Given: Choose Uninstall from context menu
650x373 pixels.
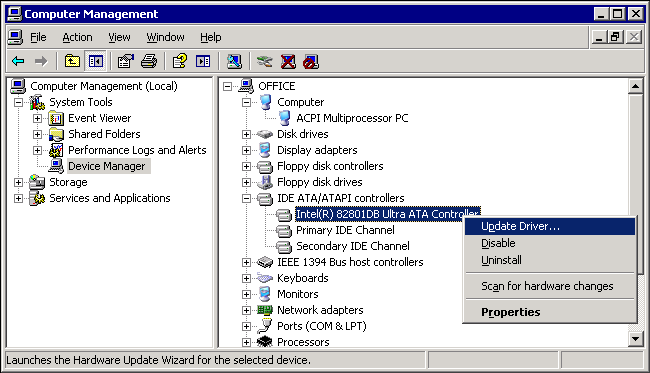Looking at the screenshot, I should point(550,260).
